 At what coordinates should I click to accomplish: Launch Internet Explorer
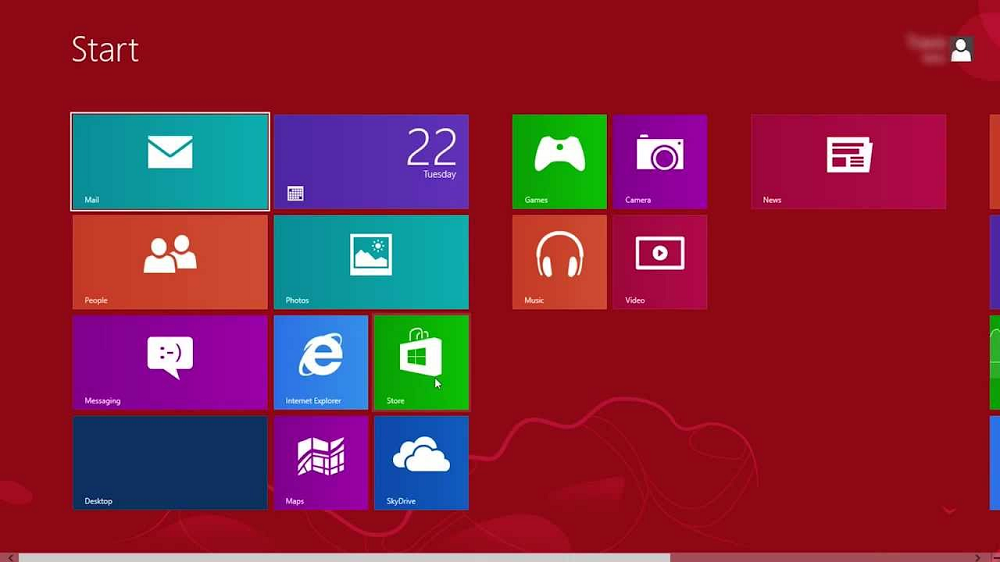[x=321, y=362]
